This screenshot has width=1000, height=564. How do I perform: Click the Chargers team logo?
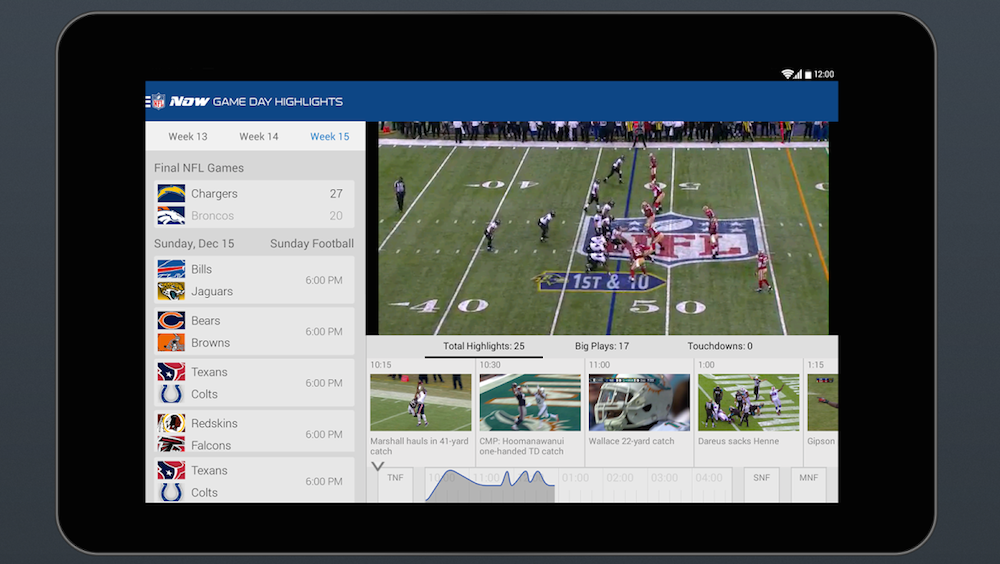[171, 193]
